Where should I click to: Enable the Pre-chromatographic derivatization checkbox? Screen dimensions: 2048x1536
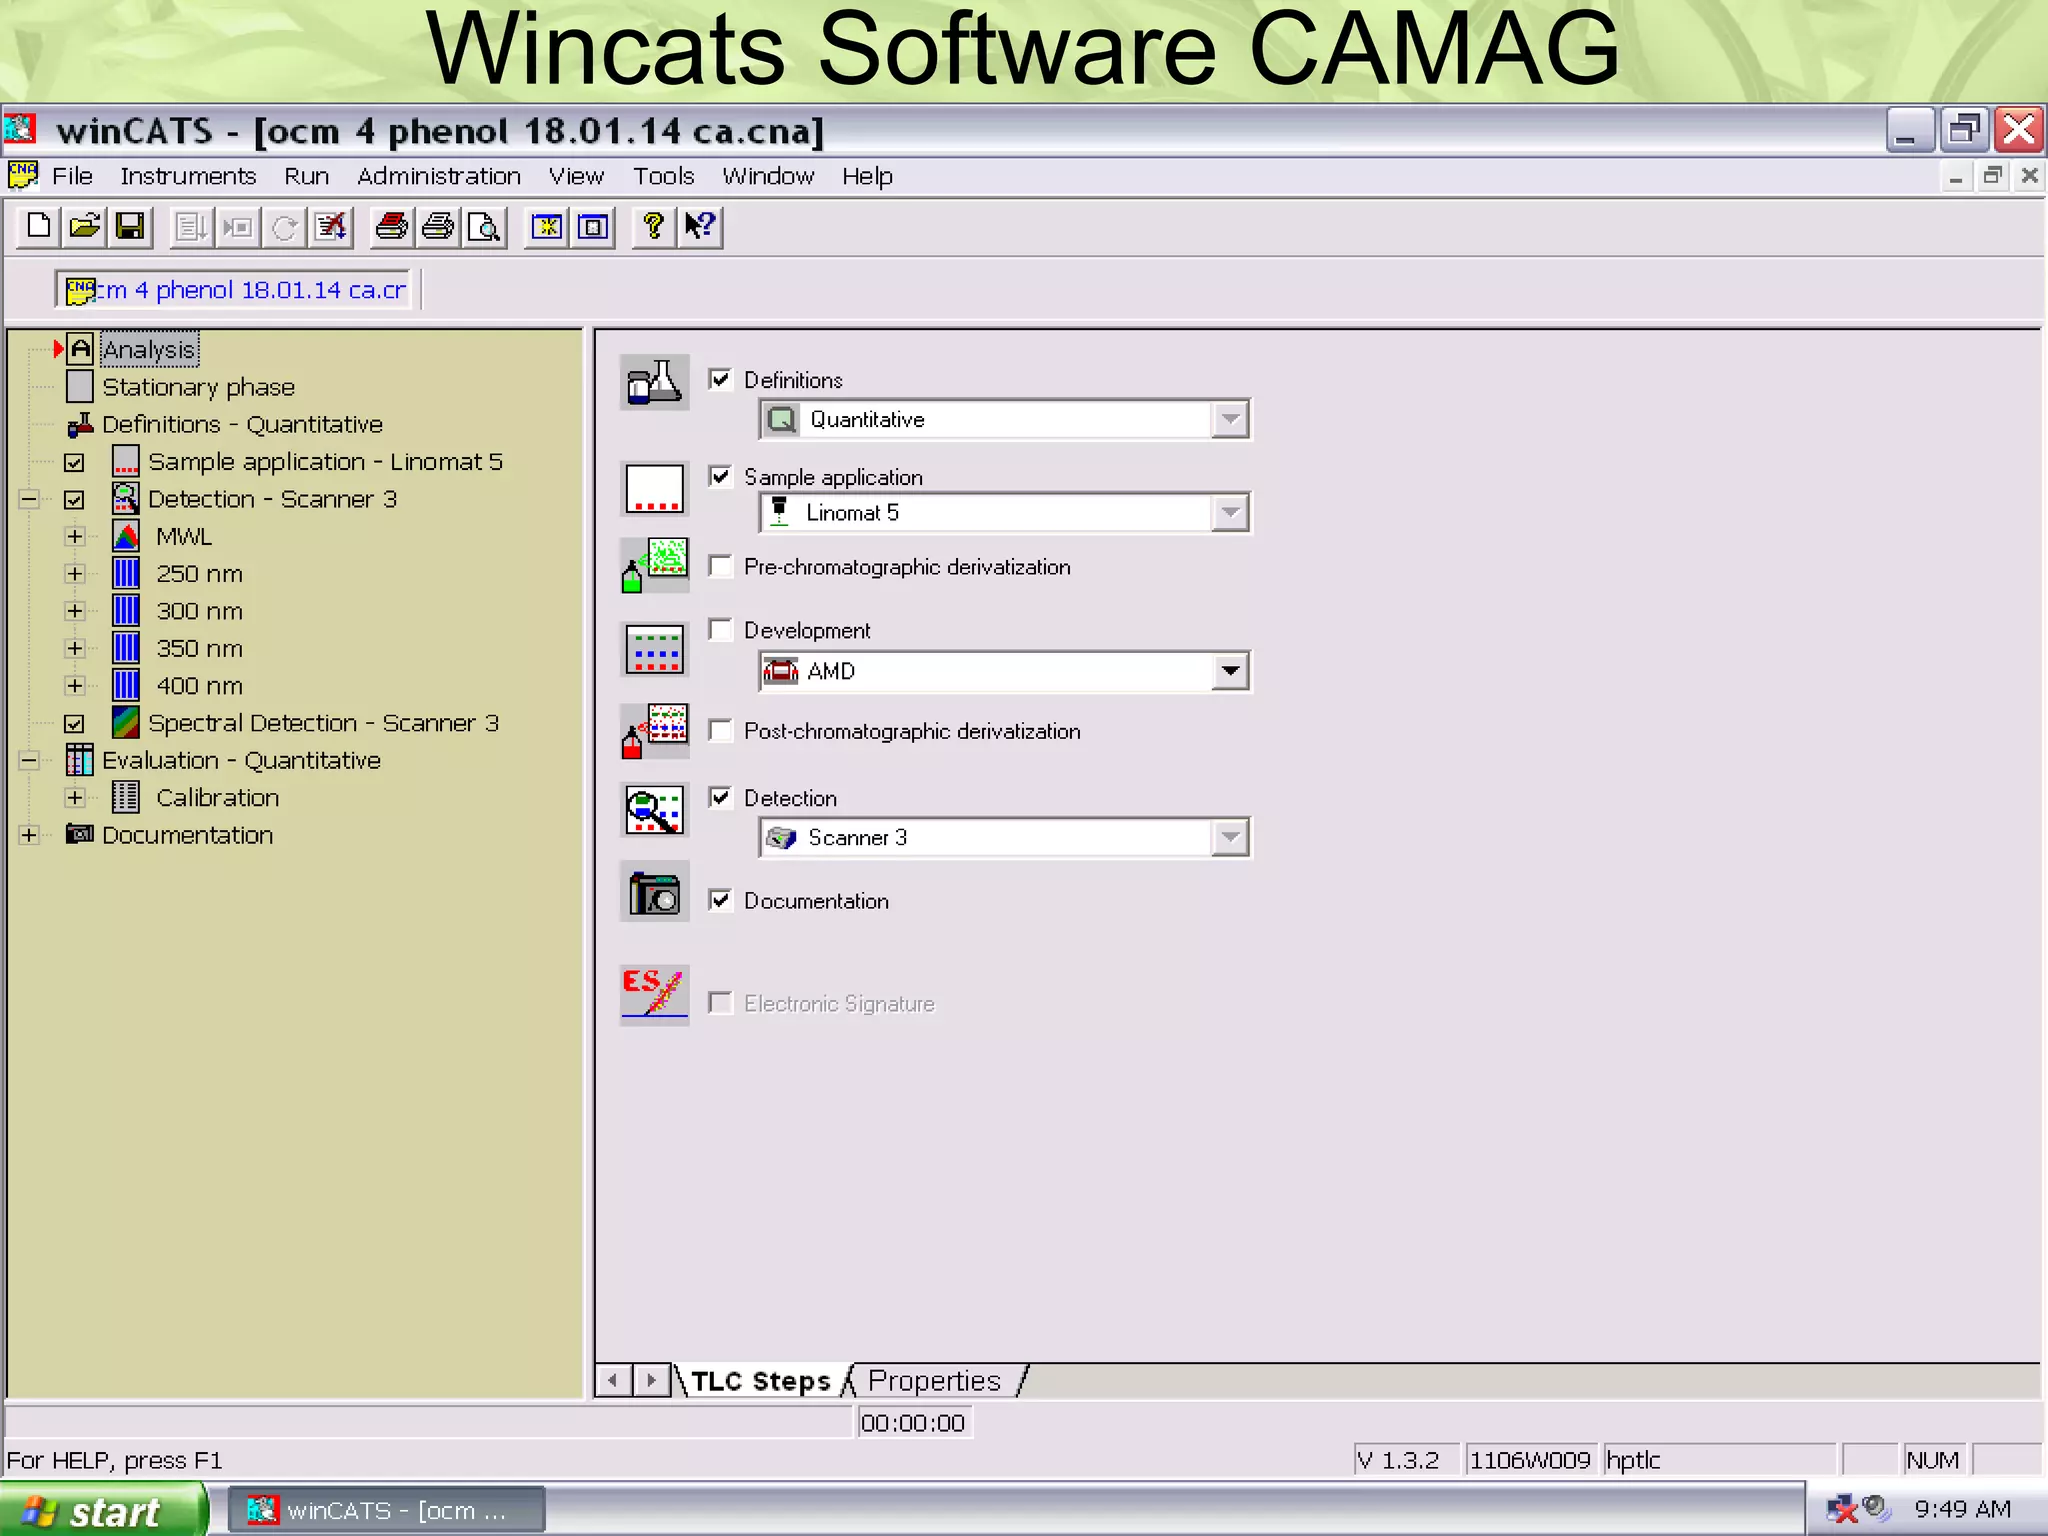[x=720, y=566]
